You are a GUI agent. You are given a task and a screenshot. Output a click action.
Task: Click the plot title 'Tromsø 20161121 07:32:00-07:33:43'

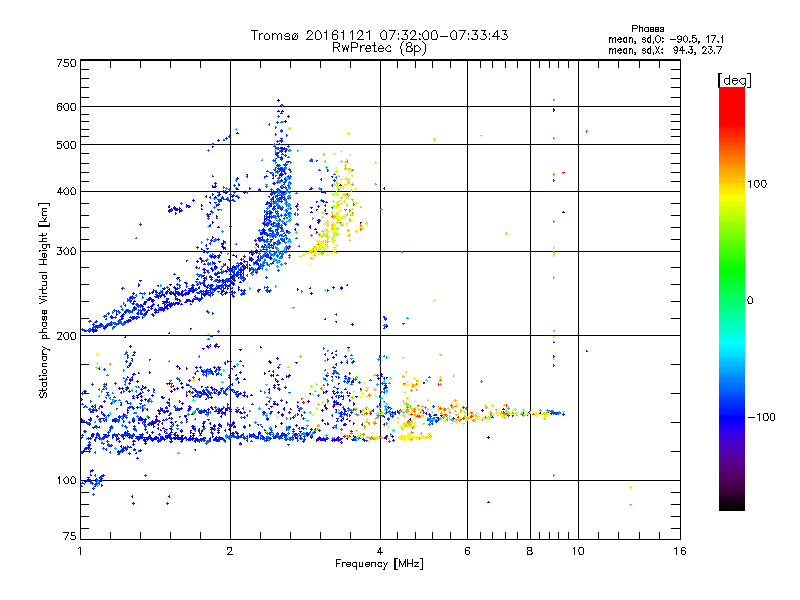[x=379, y=35]
